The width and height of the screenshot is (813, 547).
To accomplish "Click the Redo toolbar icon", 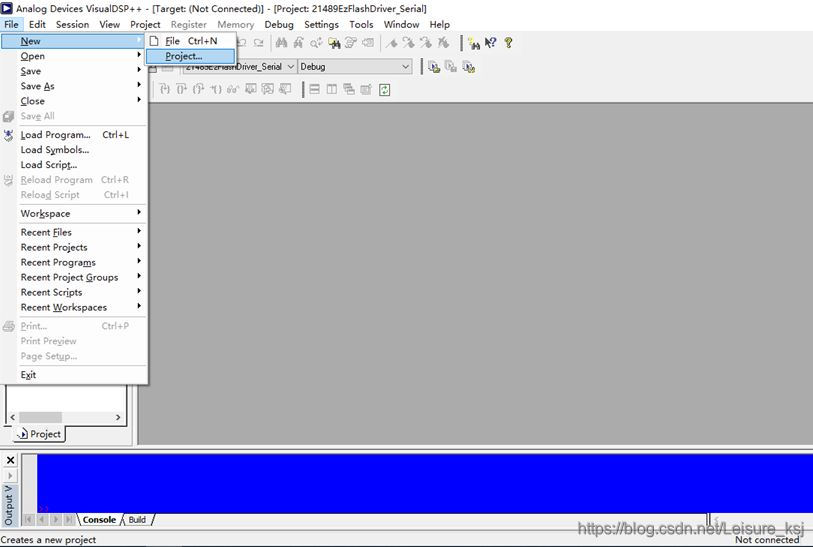I will [258, 43].
